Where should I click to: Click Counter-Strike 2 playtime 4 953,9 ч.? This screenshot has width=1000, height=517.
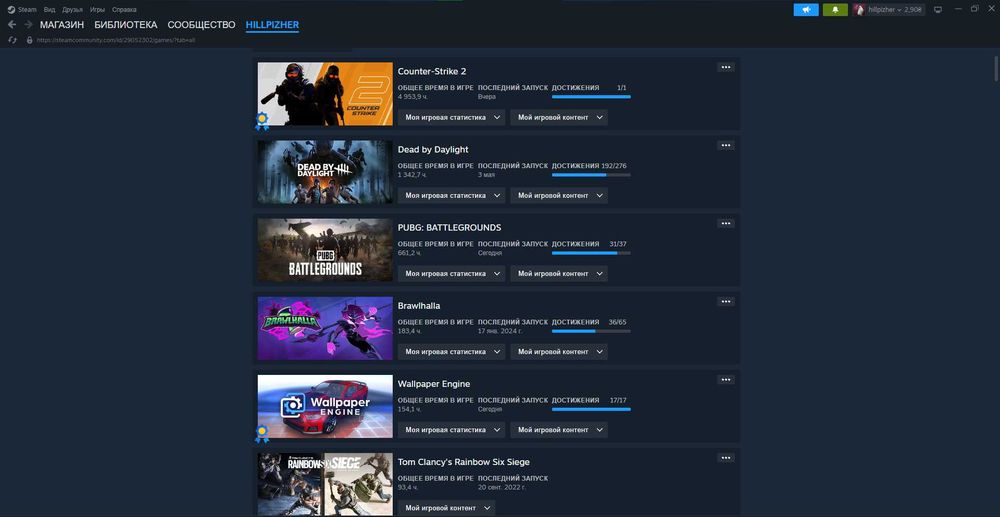pyautogui.click(x=413, y=97)
